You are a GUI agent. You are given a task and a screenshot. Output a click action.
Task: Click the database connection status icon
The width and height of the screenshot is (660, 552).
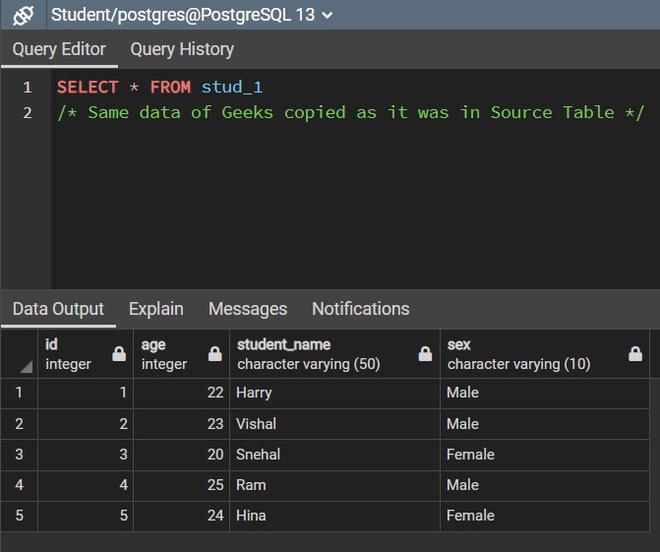tap(23, 15)
